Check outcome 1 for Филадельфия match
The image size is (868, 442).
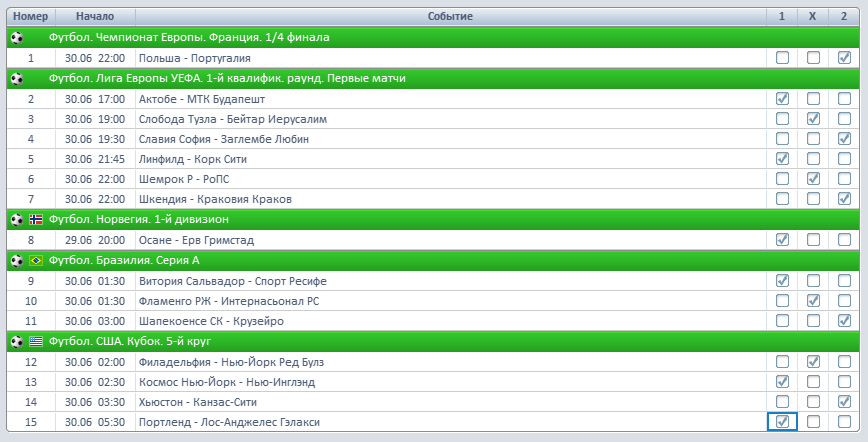click(x=782, y=361)
